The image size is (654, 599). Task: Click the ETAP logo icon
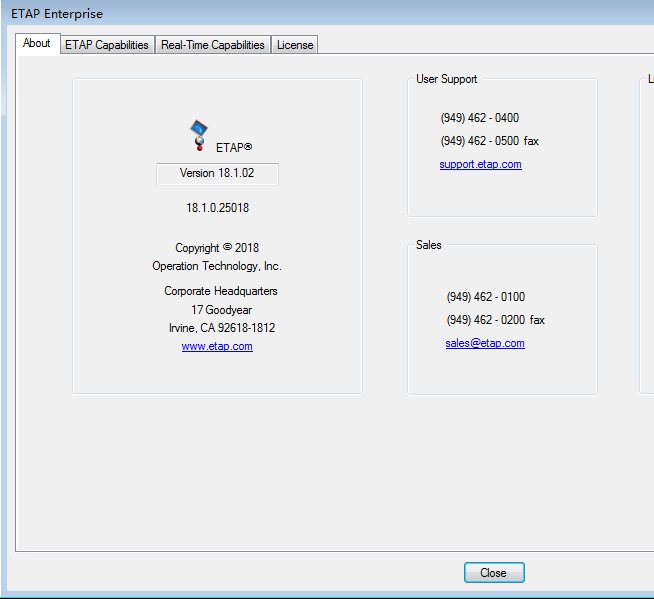(199, 135)
